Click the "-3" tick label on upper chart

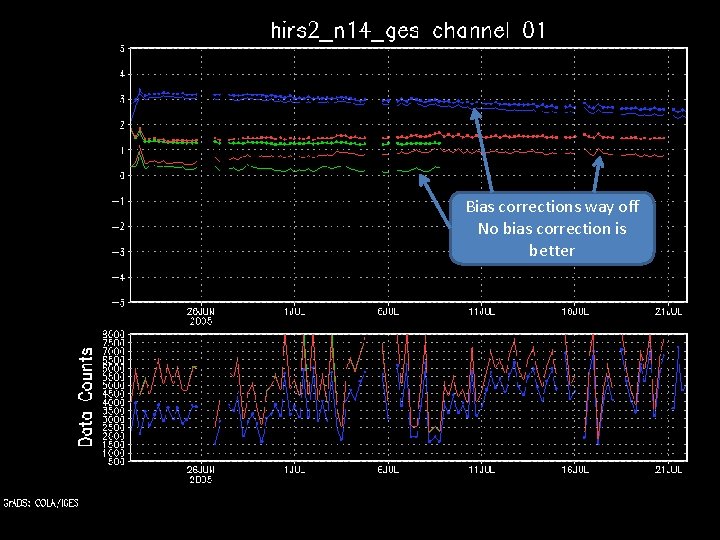coord(119,252)
